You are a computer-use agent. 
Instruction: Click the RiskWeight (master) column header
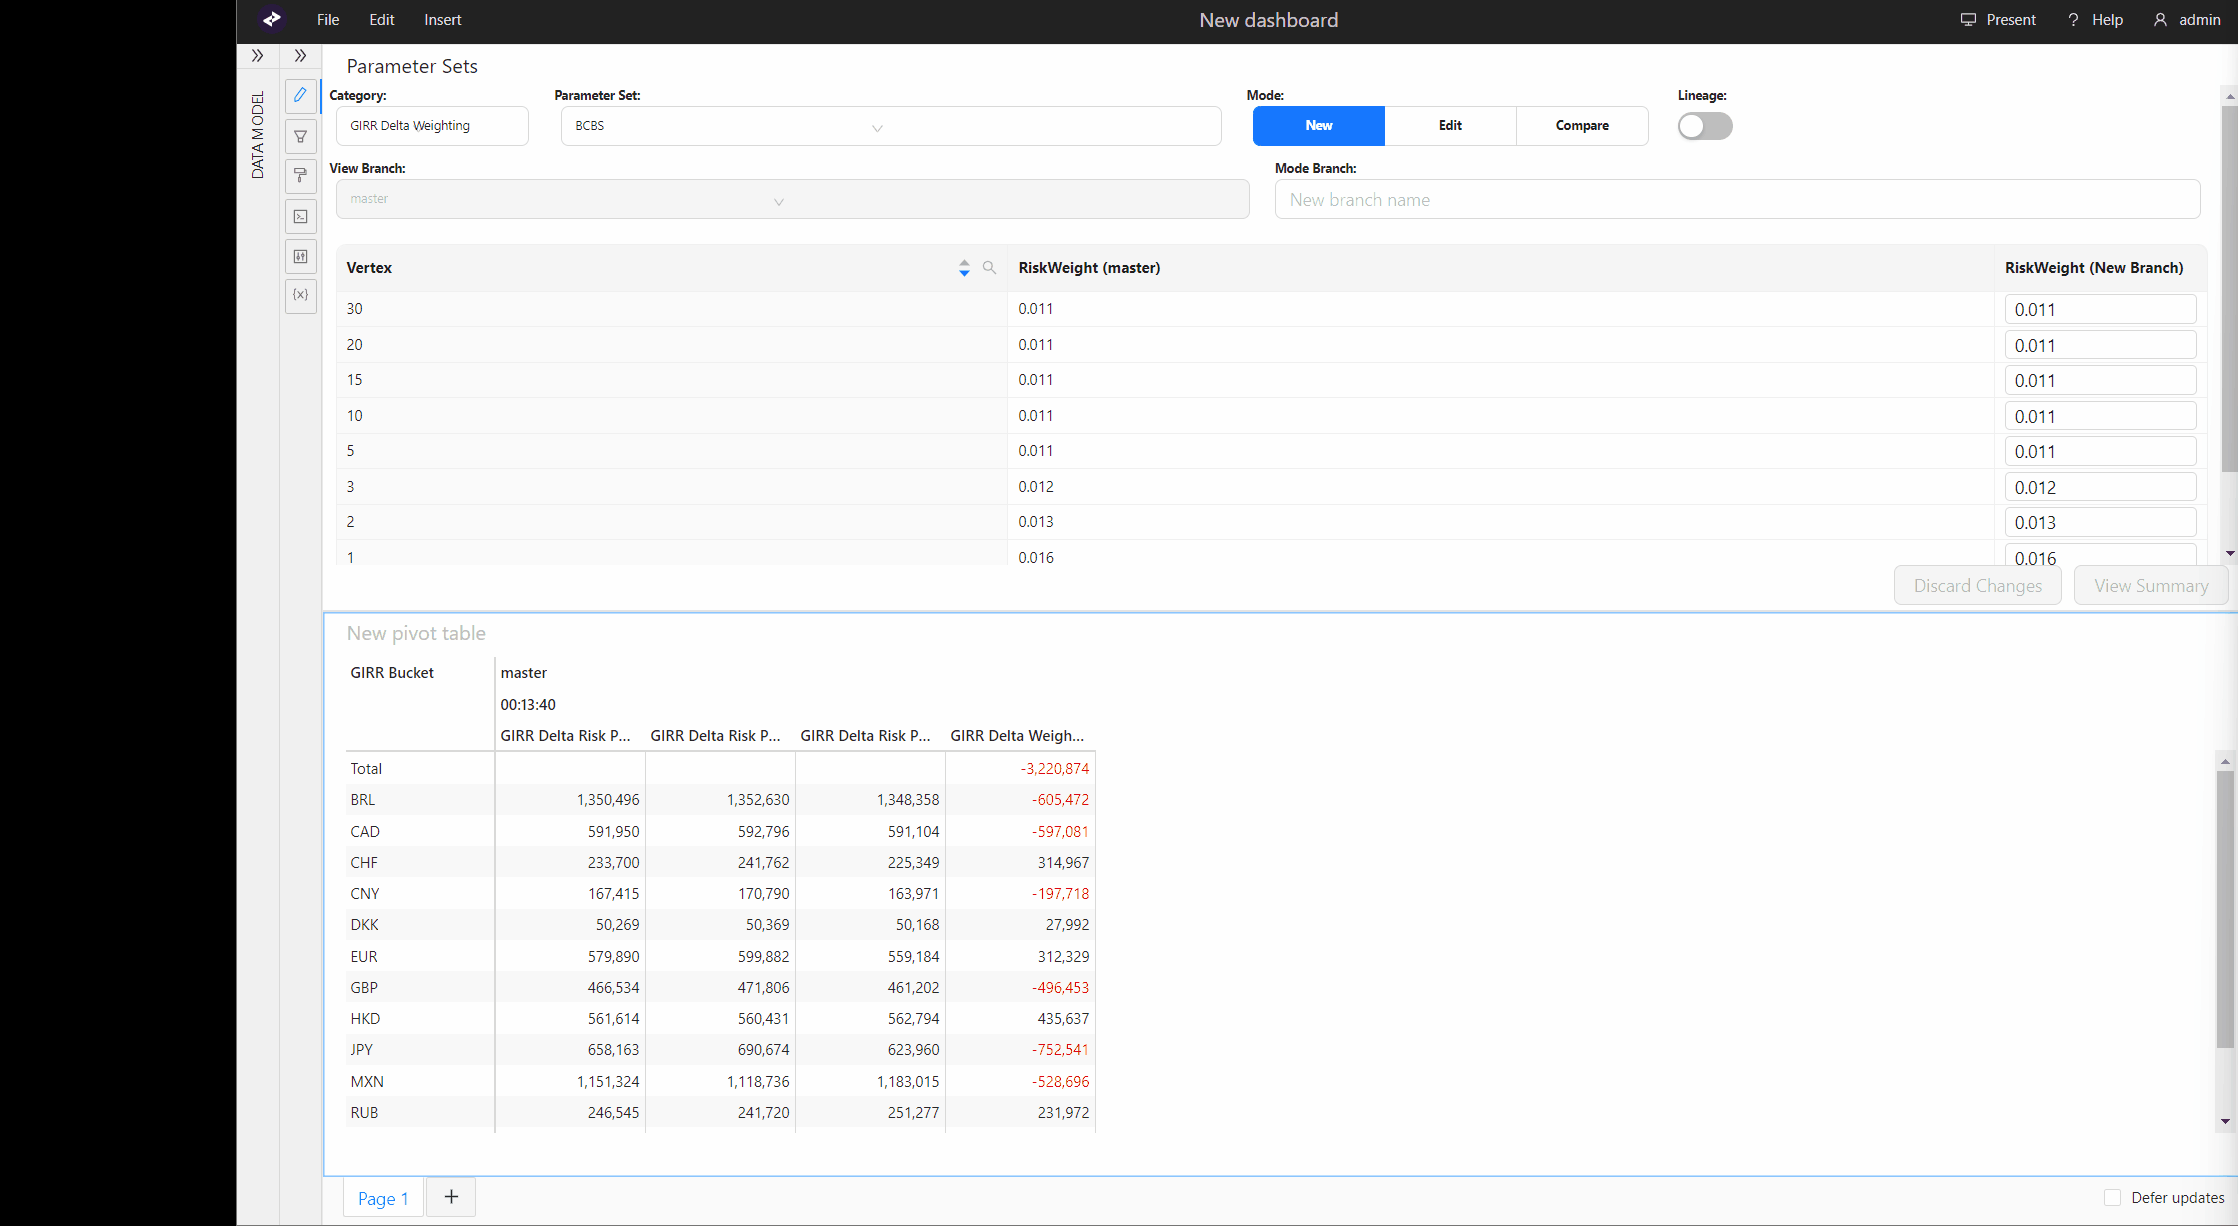pyautogui.click(x=1089, y=268)
